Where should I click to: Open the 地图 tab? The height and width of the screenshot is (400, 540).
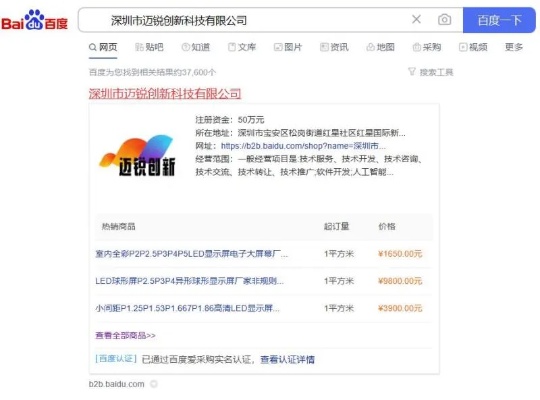[381, 47]
